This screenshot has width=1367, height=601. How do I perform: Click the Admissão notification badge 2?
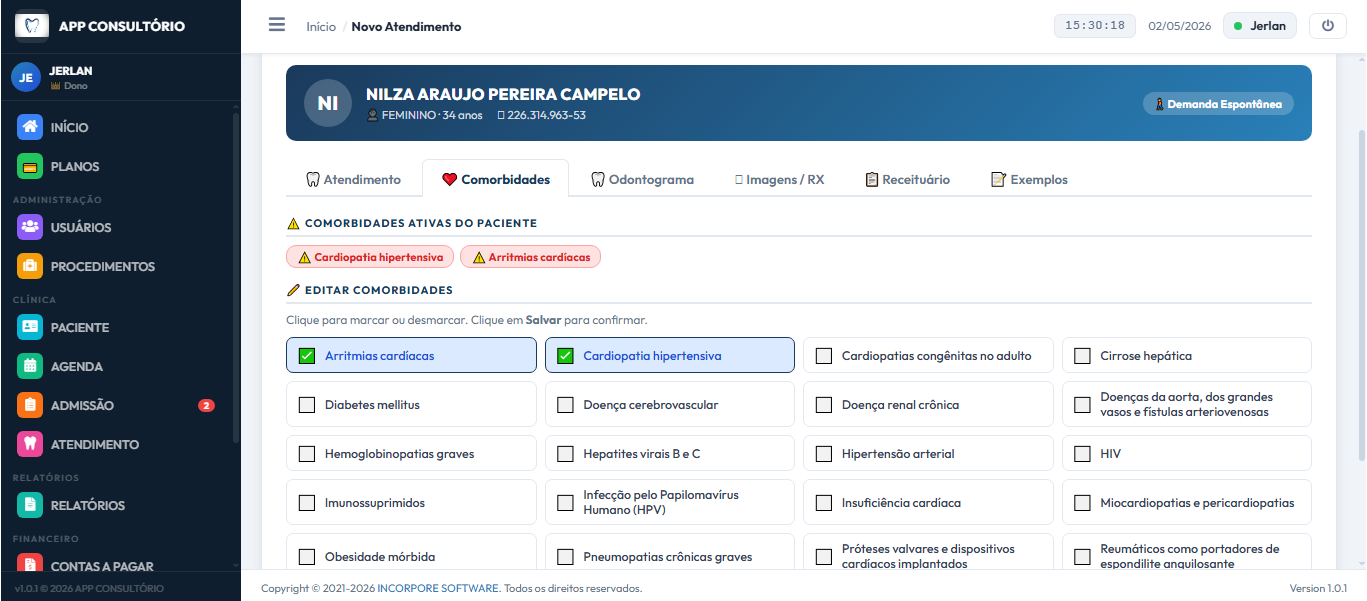pos(206,405)
